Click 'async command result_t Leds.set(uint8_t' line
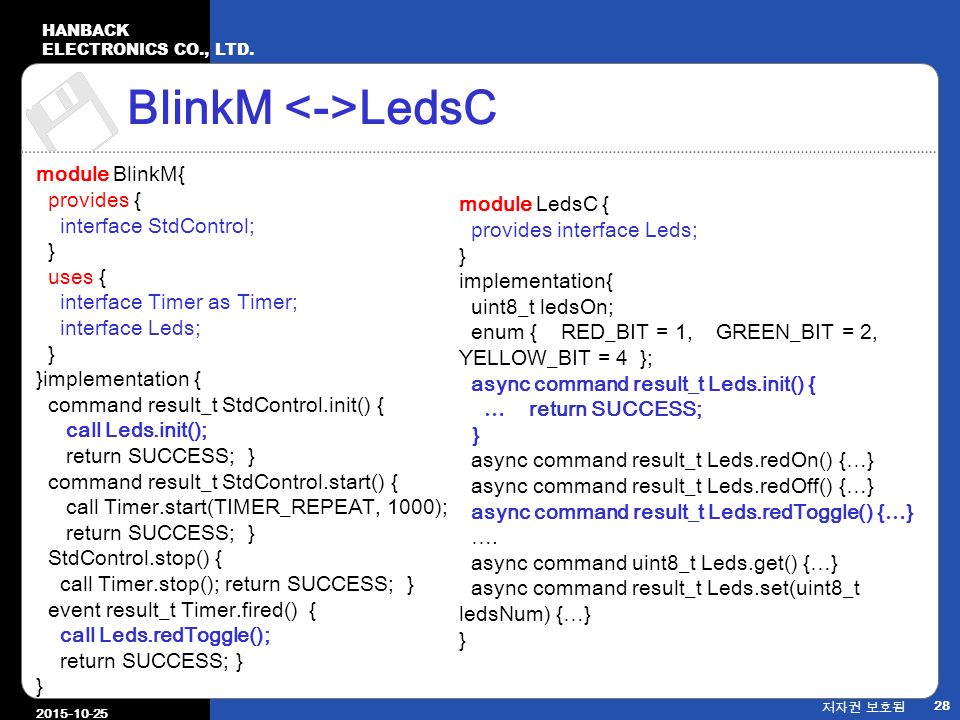This screenshot has height=720, width=960. (666, 588)
